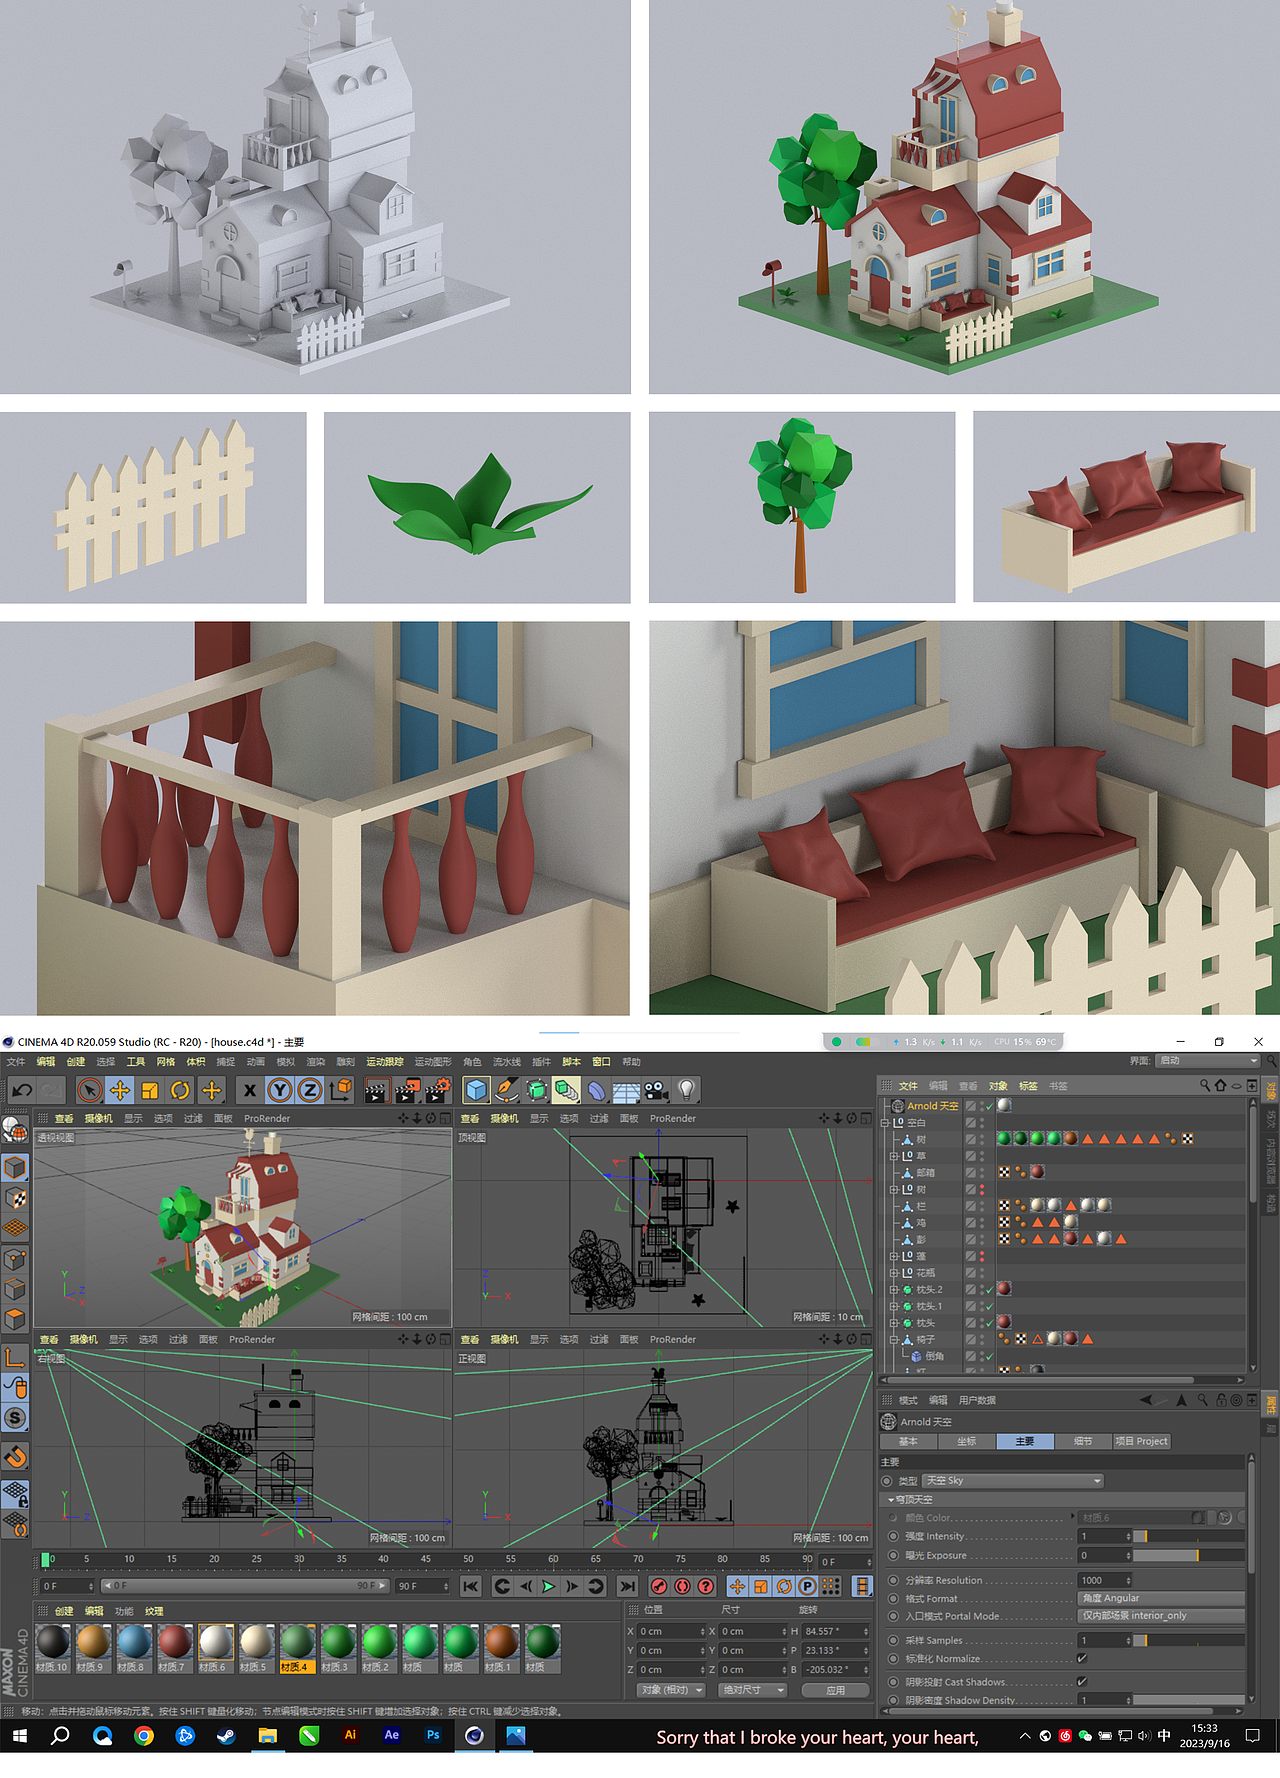Toggle the Y axis lock icon
The height and width of the screenshot is (1778, 1280).
point(280,1090)
